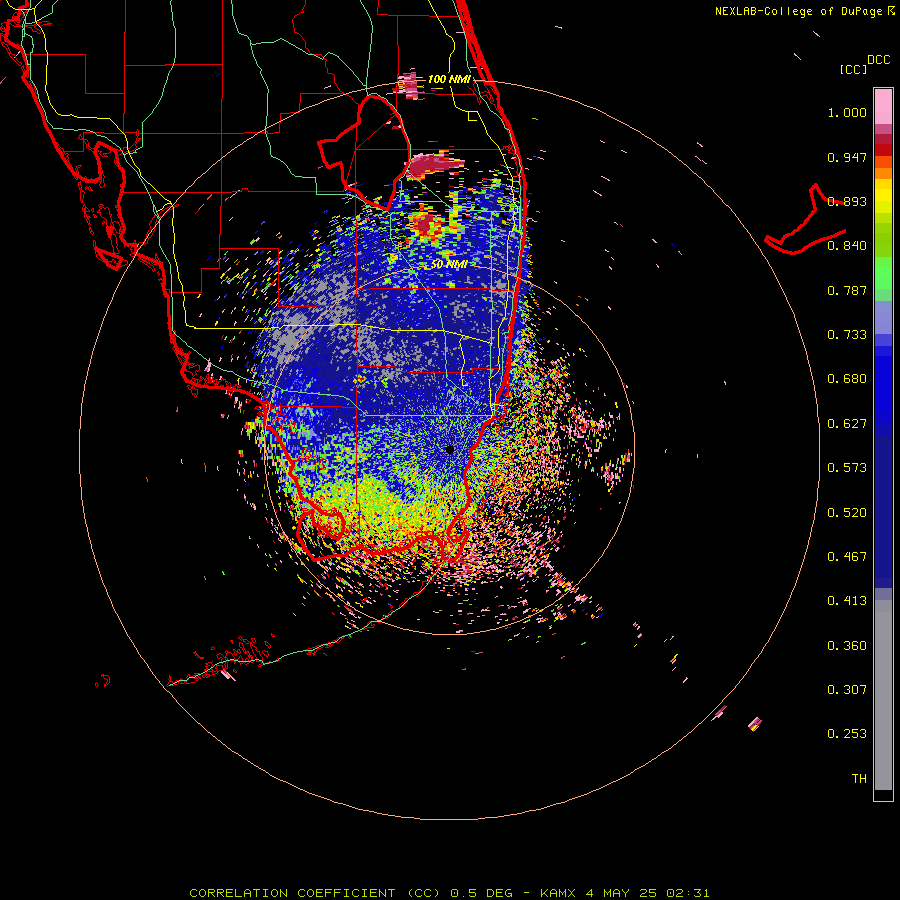Click the 4 MAY 25 02:31 timestamp
This screenshot has width=900, height=900.
[x=647, y=893]
